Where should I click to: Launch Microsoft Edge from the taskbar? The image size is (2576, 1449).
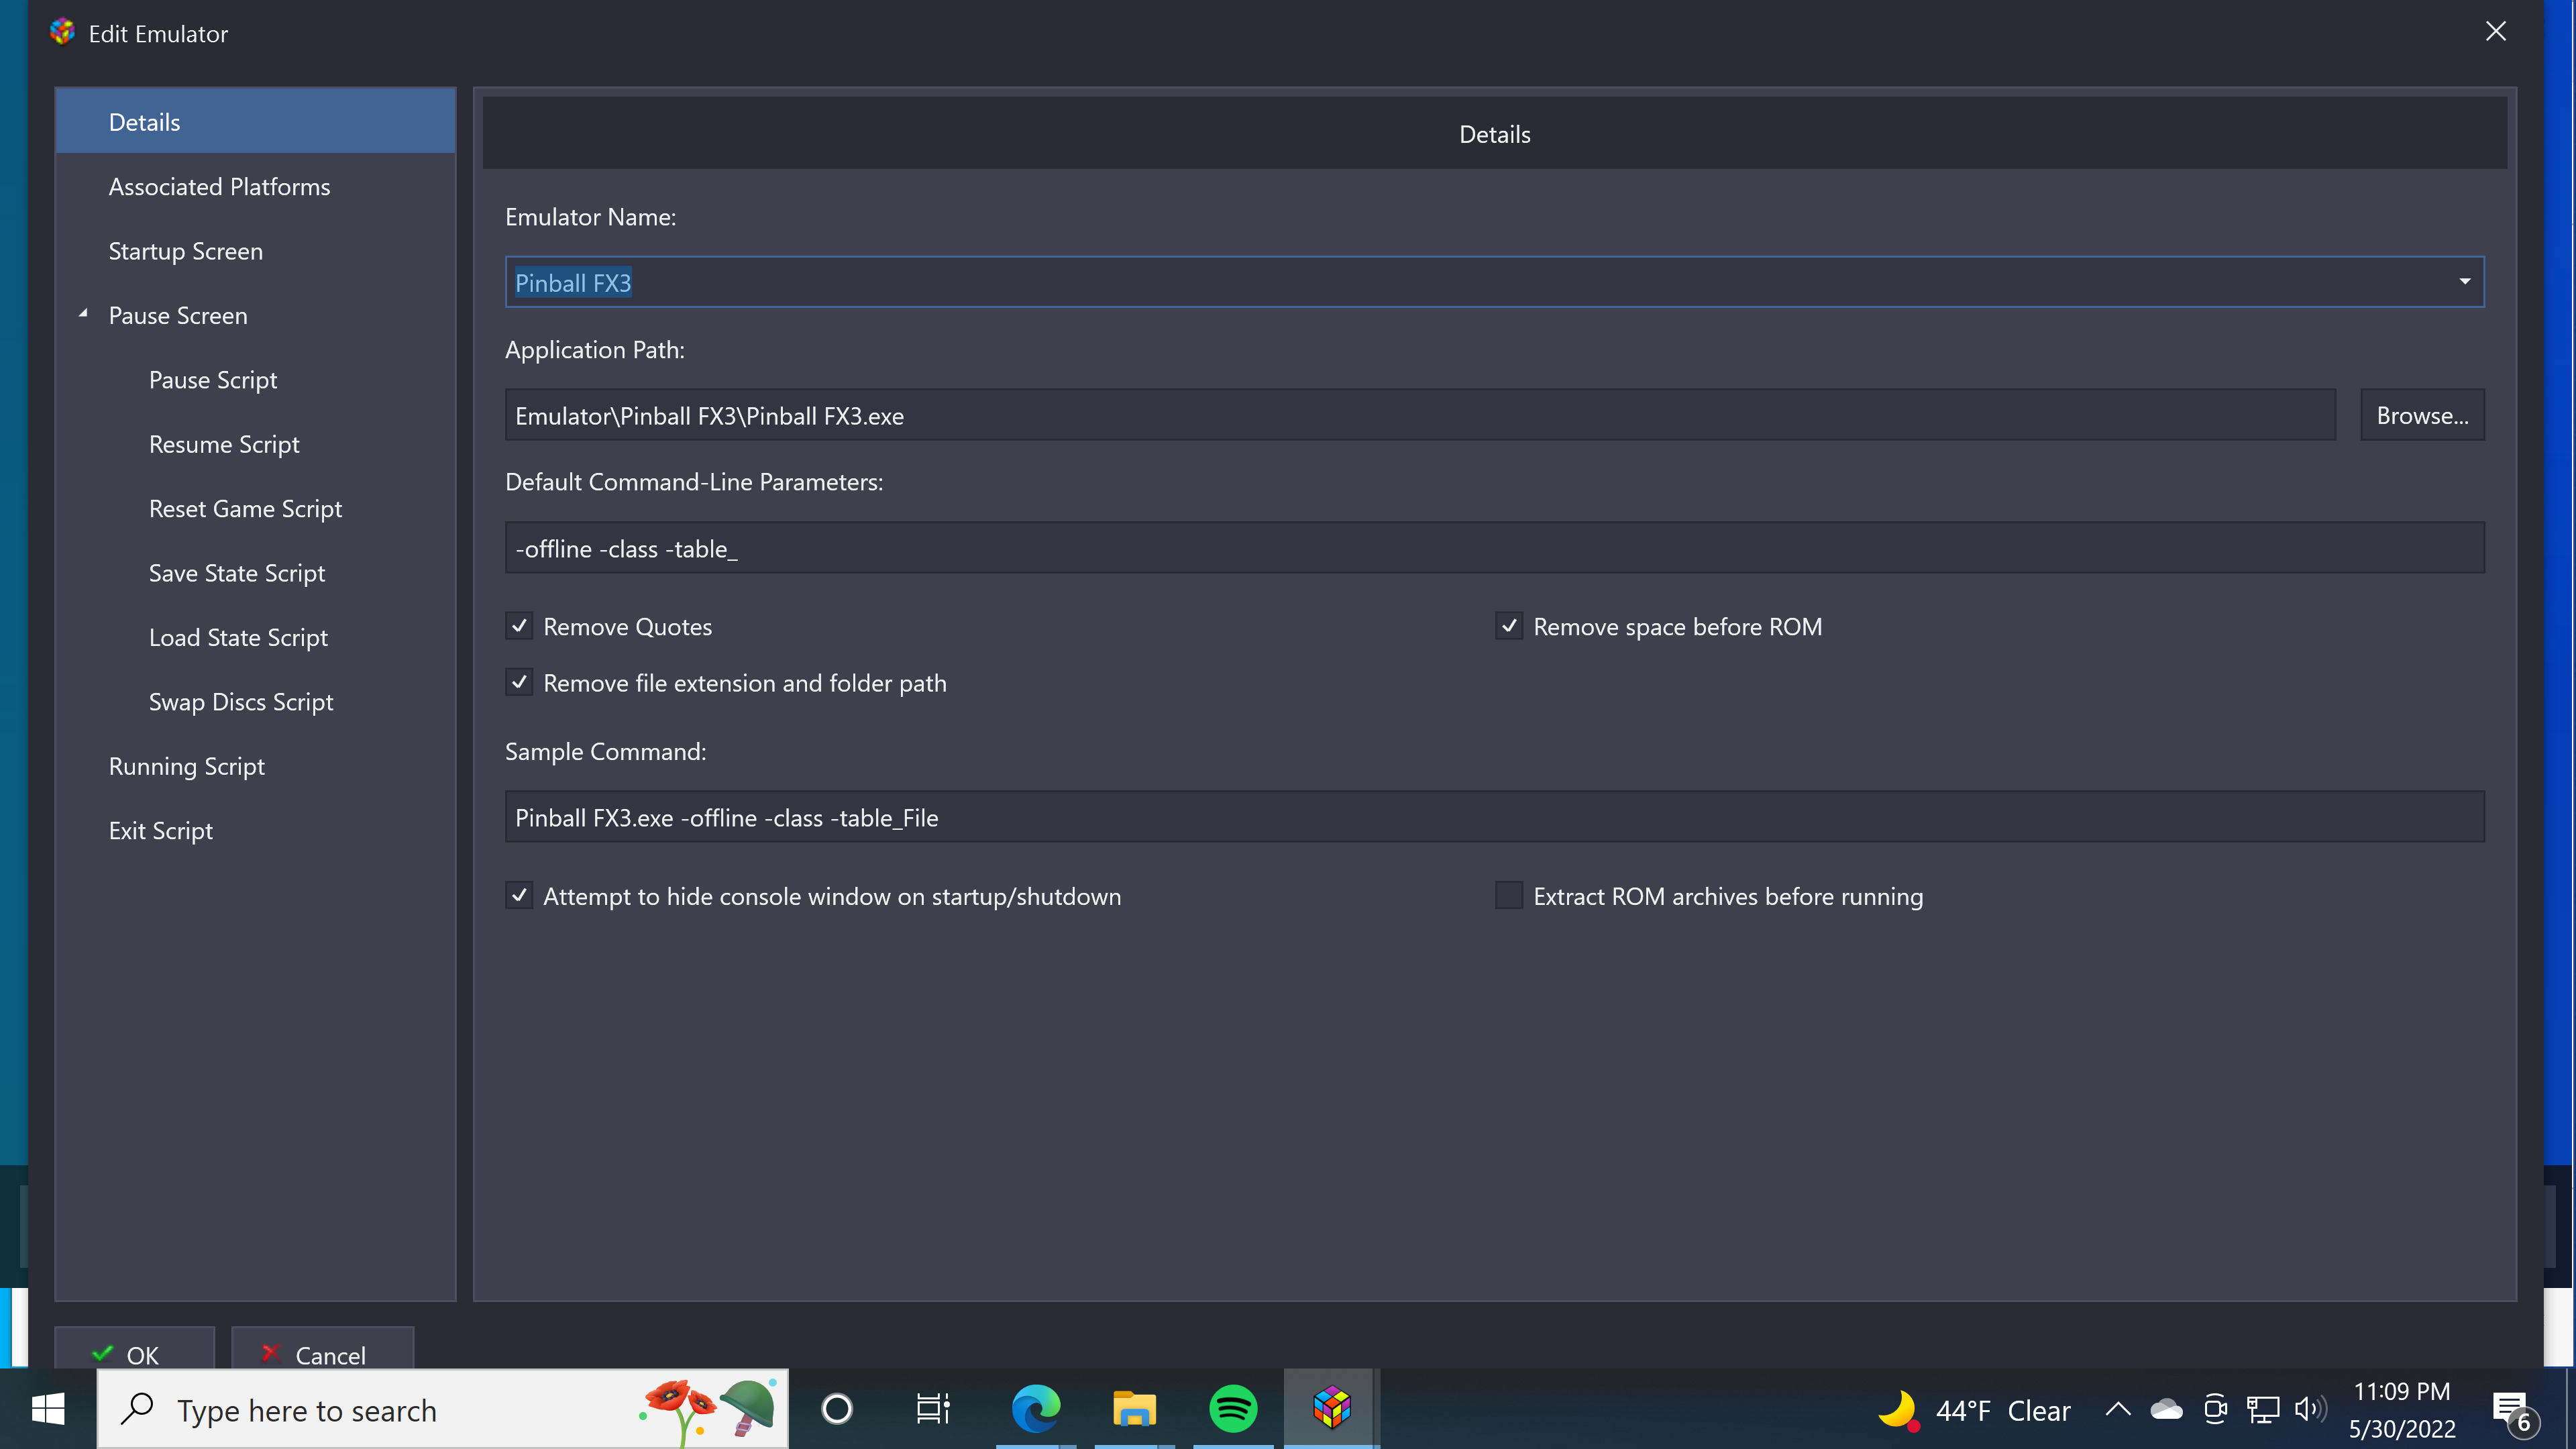click(x=1035, y=1409)
